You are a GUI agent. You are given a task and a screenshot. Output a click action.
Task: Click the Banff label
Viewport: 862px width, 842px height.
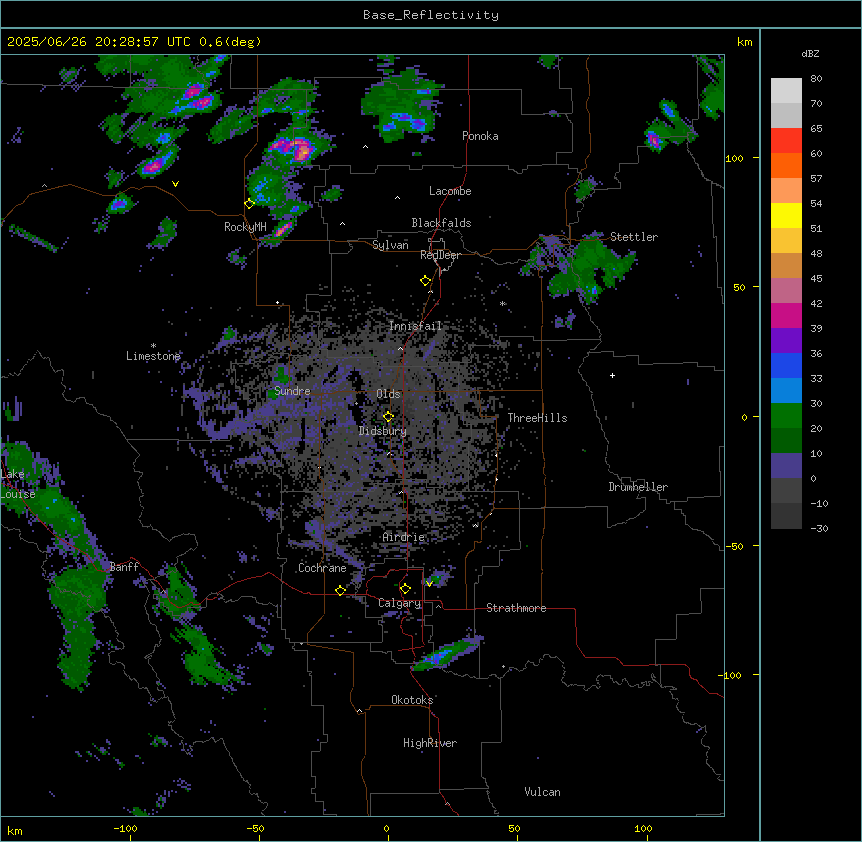(x=124, y=567)
